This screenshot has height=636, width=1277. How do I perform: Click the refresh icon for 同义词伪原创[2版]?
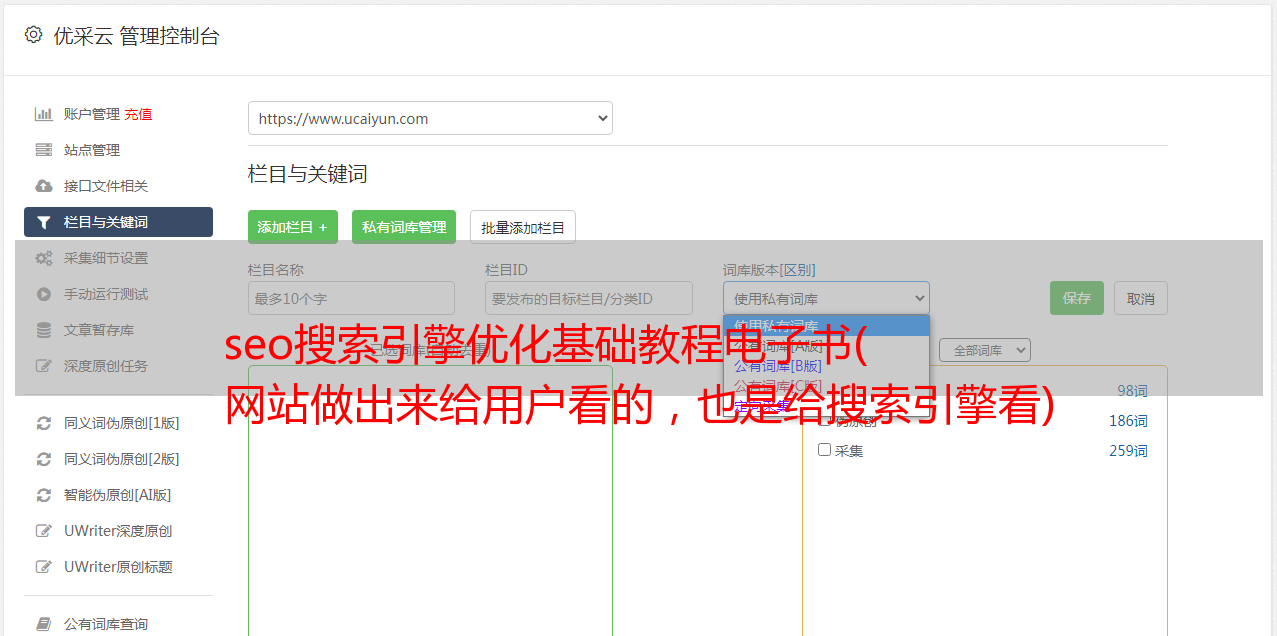pos(43,459)
